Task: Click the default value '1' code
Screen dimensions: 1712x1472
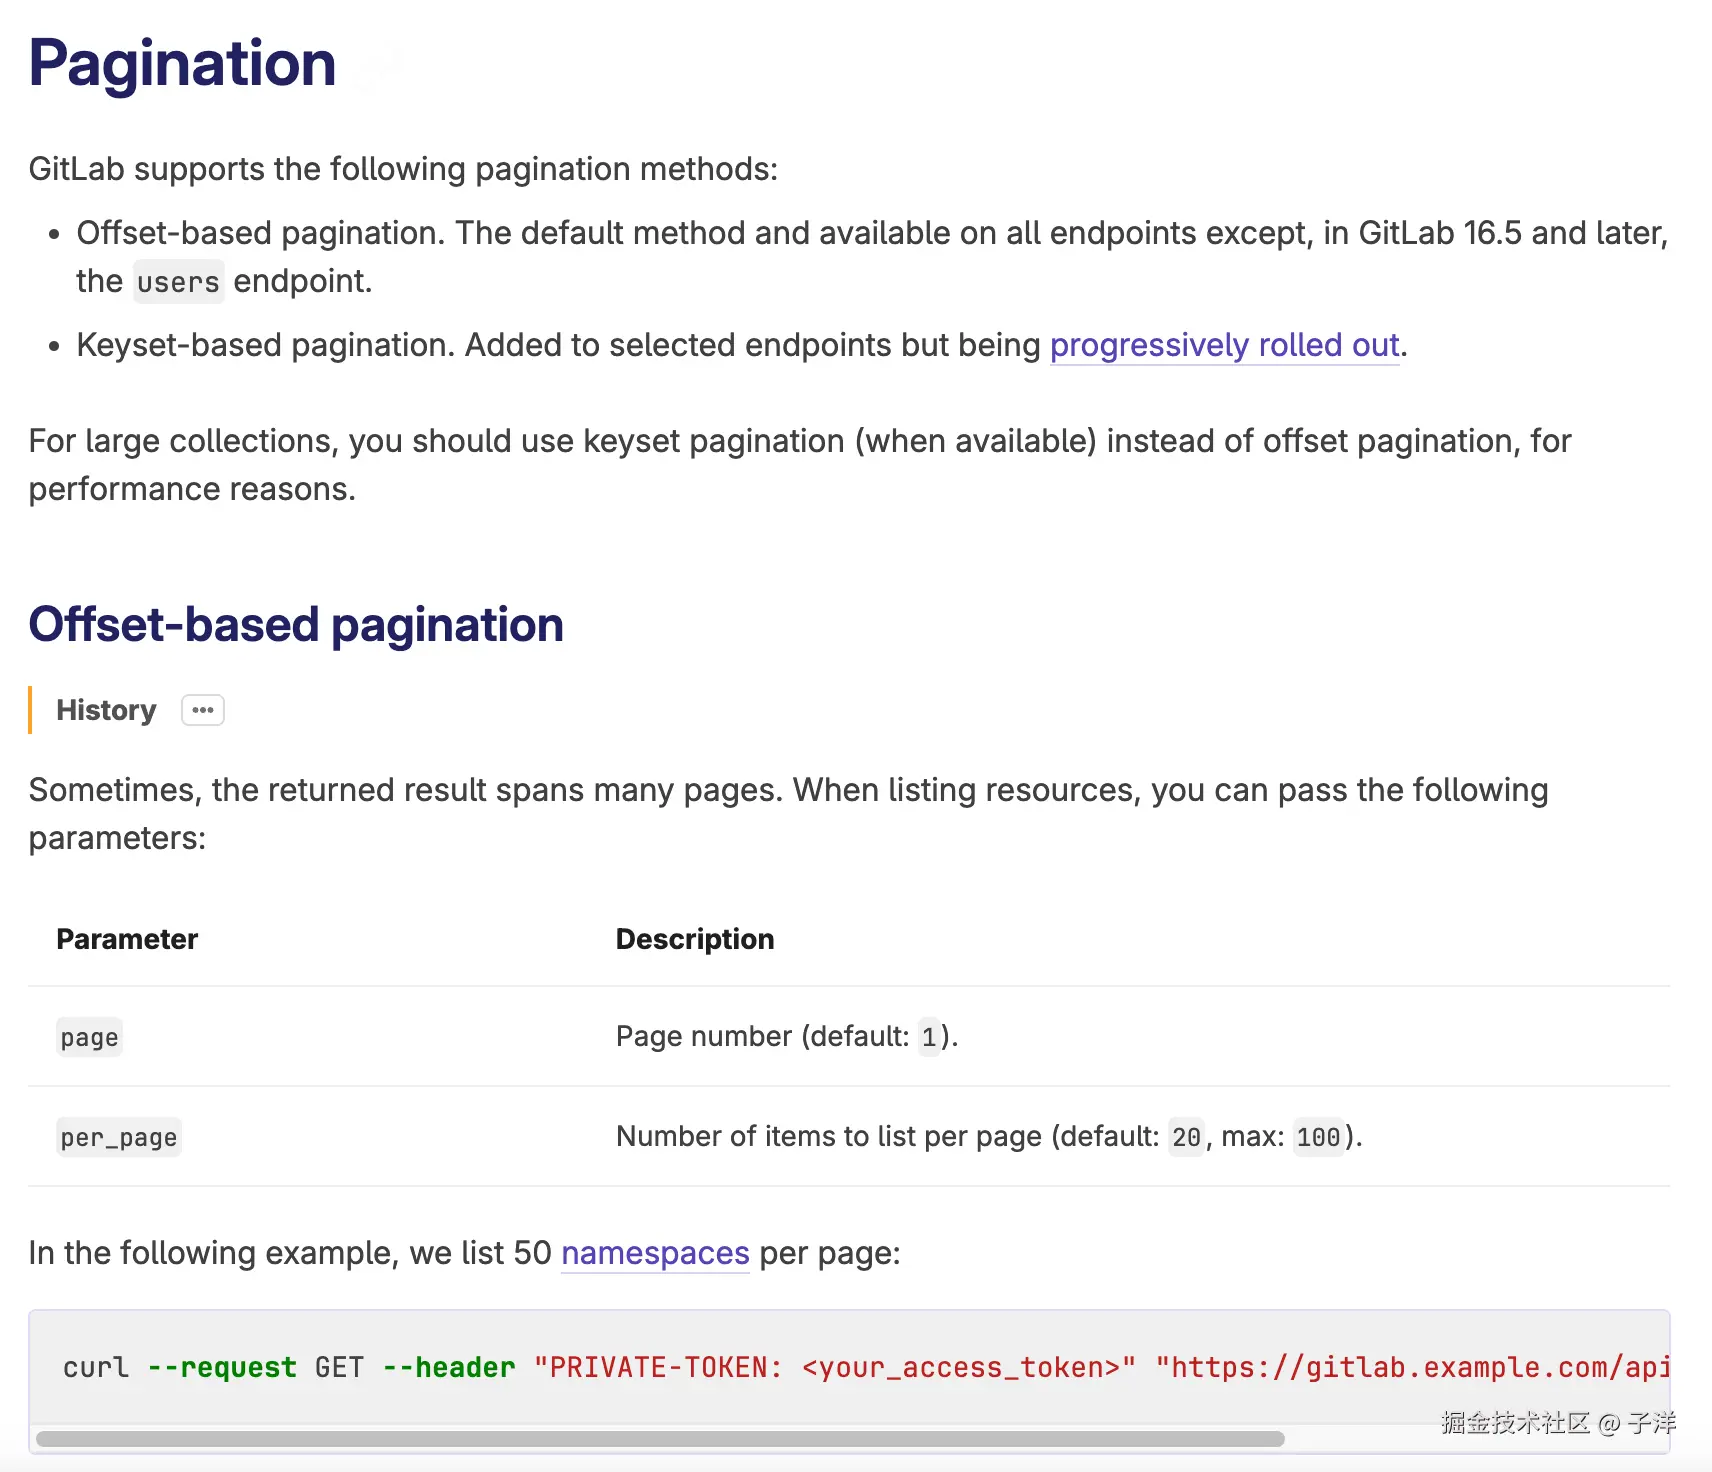Action: click(x=929, y=1037)
